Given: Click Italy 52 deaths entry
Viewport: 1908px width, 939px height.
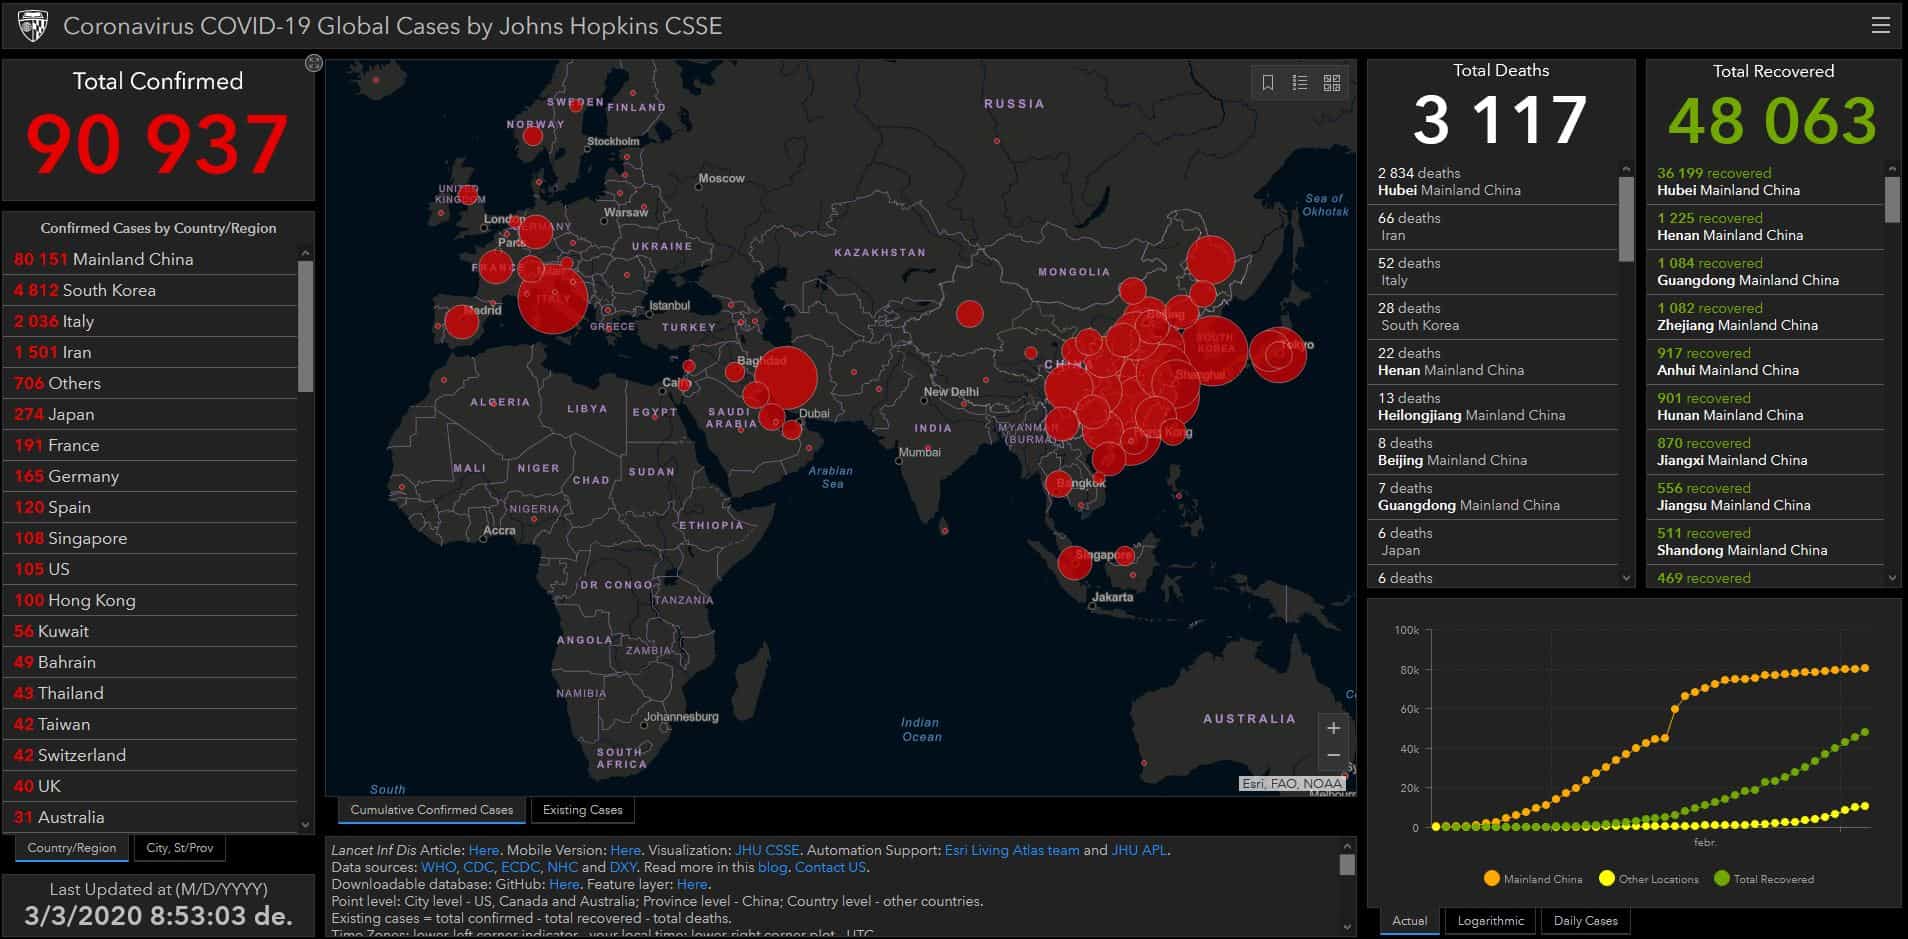Looking at the screenshot, I should [1493, 272].
